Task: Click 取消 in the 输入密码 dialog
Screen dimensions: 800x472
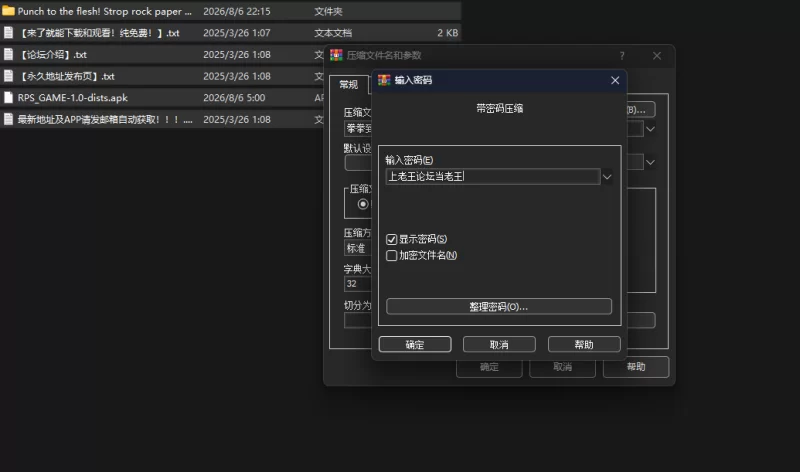Action: click(x=499, y=344)
